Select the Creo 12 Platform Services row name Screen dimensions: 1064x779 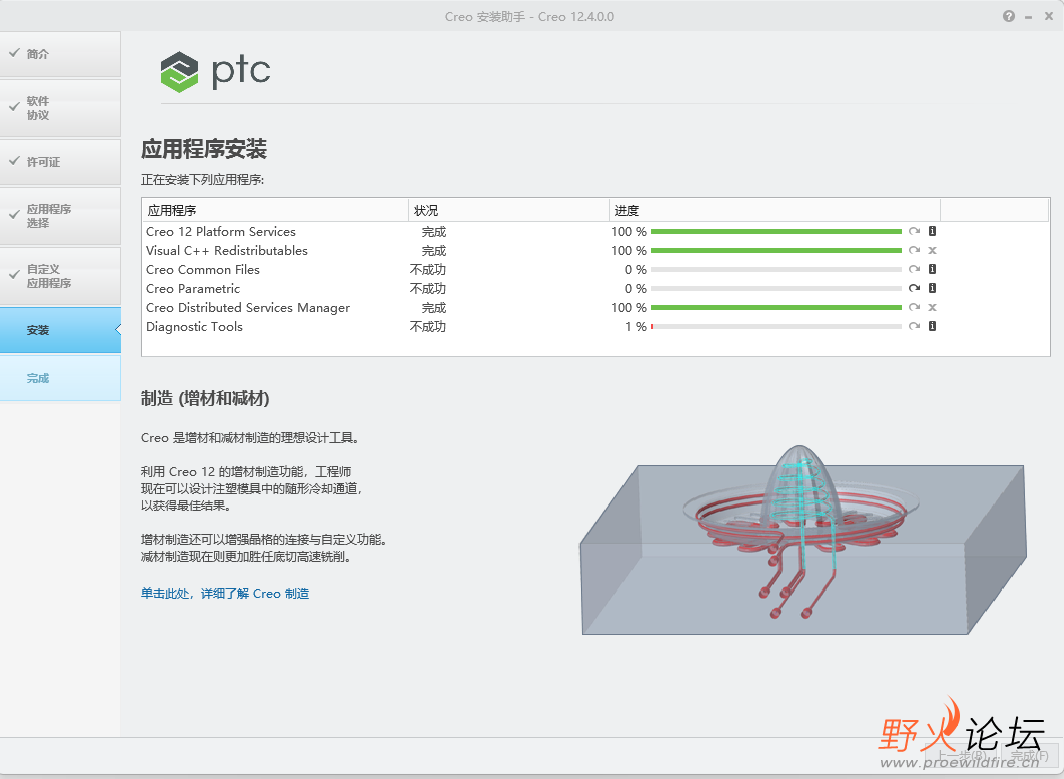point(221,231)
